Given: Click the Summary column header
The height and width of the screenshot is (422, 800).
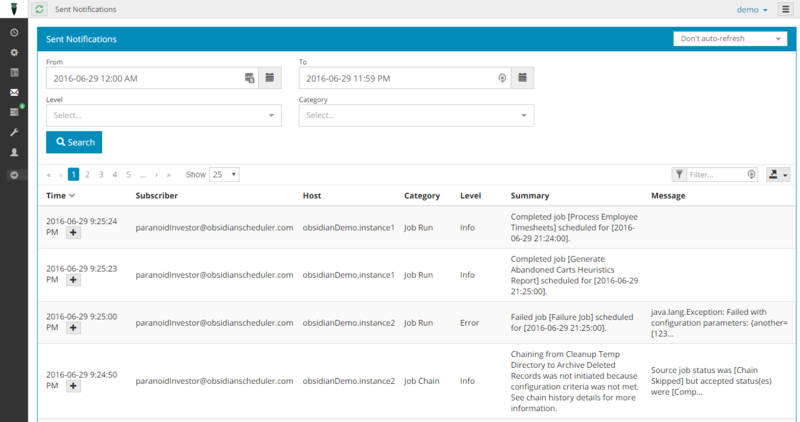Looking at the screenshot, I should (530, 195).
